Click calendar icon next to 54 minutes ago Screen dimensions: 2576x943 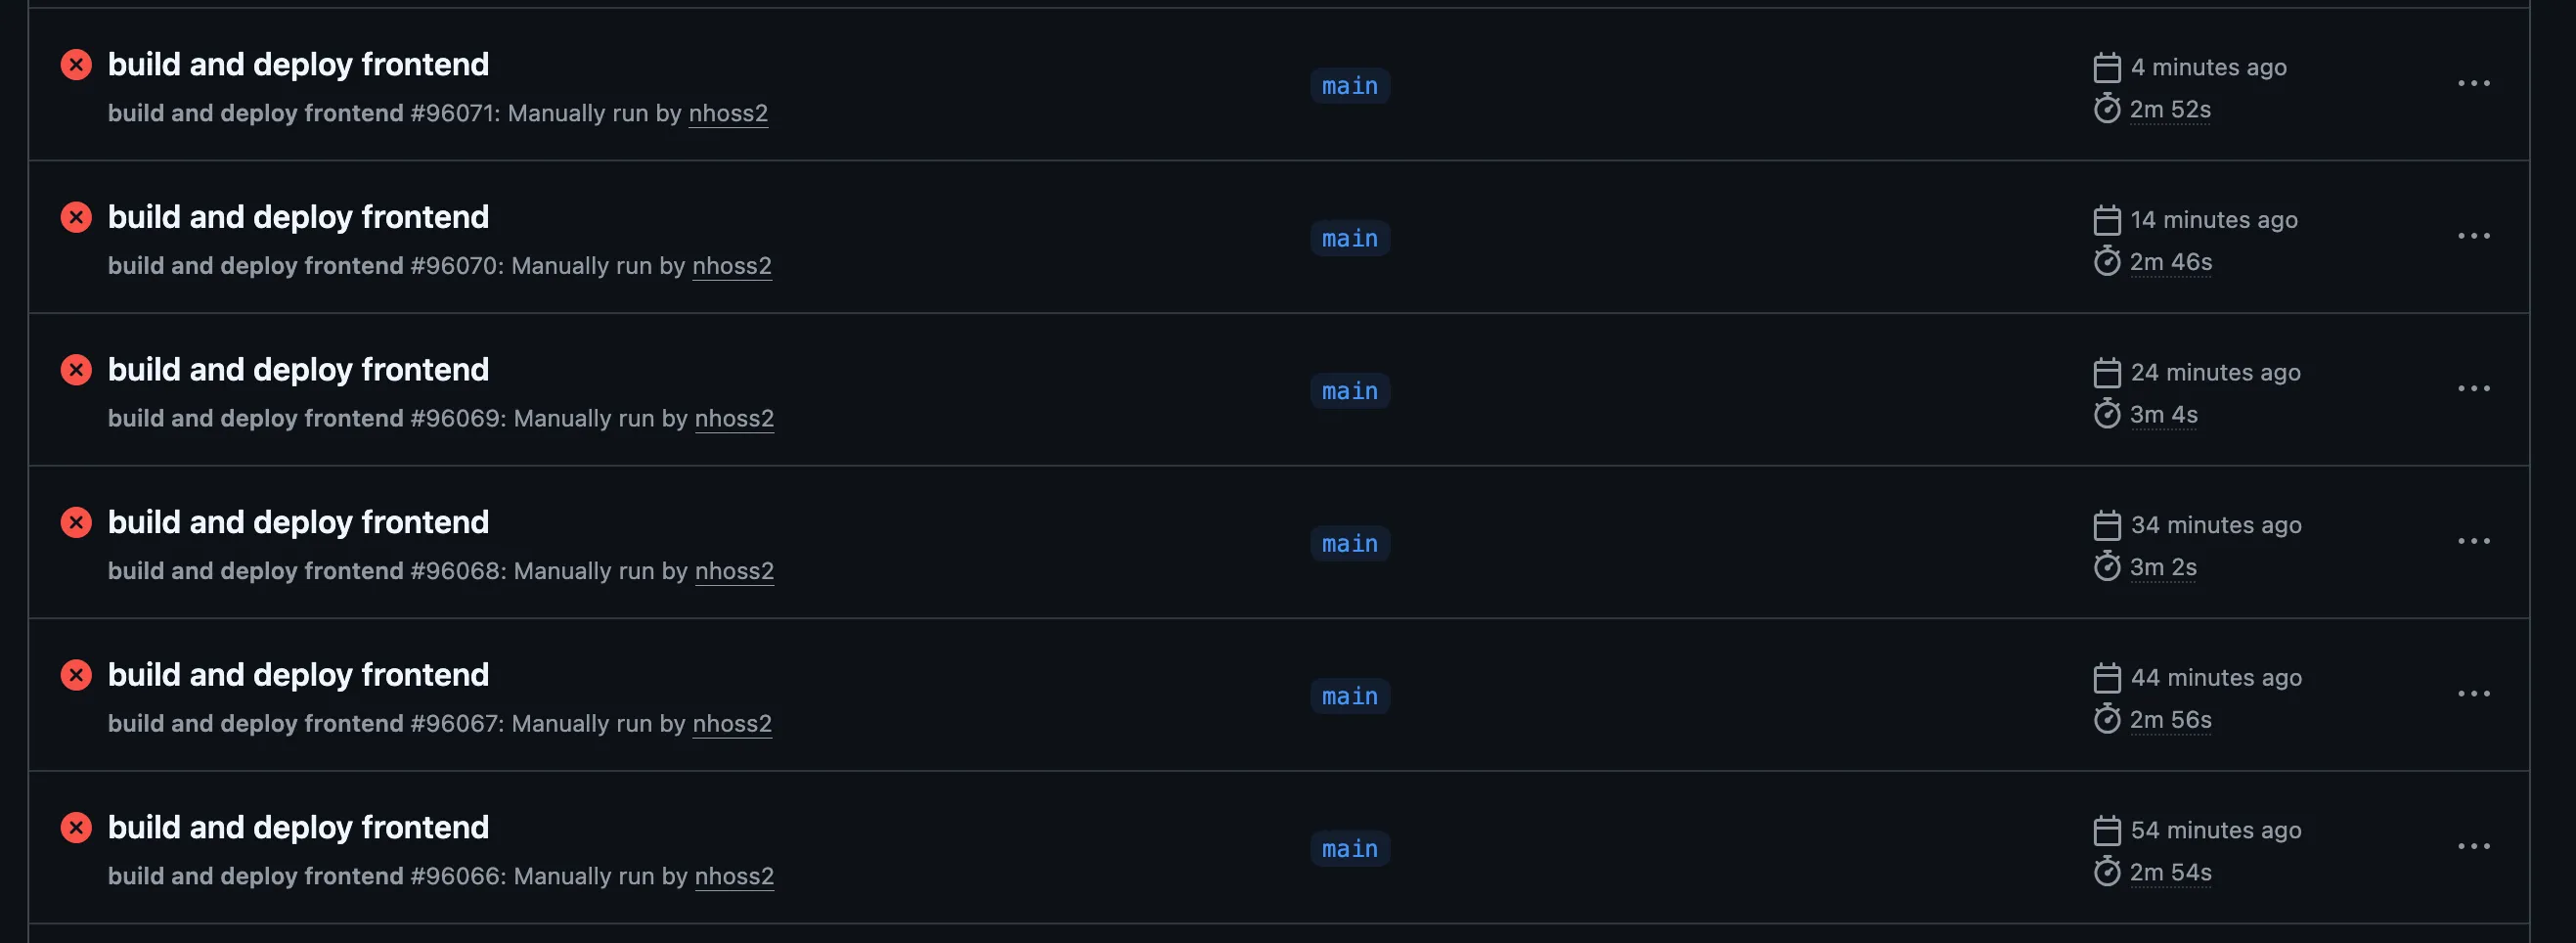[x=2106, y=830]
